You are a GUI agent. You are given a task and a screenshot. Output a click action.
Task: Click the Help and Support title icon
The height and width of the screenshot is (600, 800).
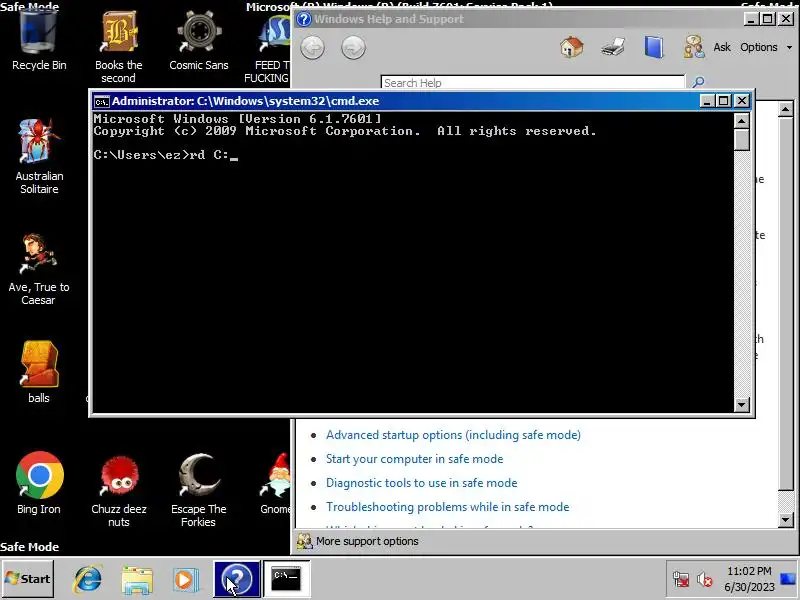(x=304, y=19)
